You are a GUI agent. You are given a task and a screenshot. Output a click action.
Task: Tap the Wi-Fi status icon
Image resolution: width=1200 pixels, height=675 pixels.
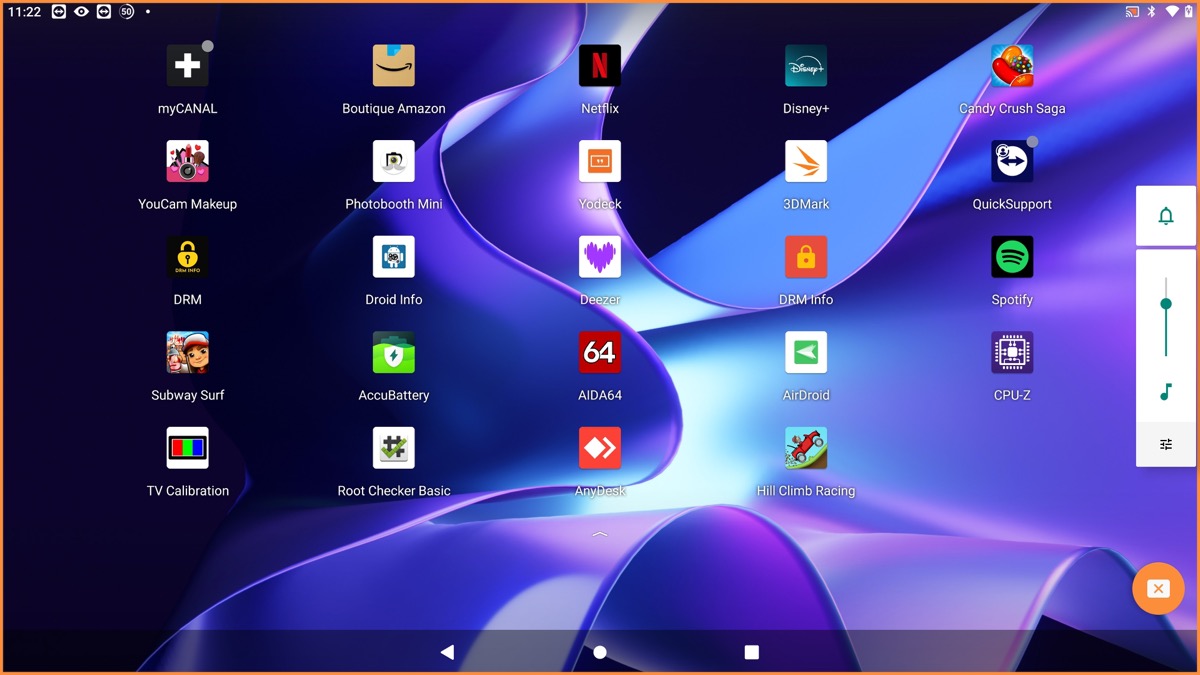(x=1172, y=12)
